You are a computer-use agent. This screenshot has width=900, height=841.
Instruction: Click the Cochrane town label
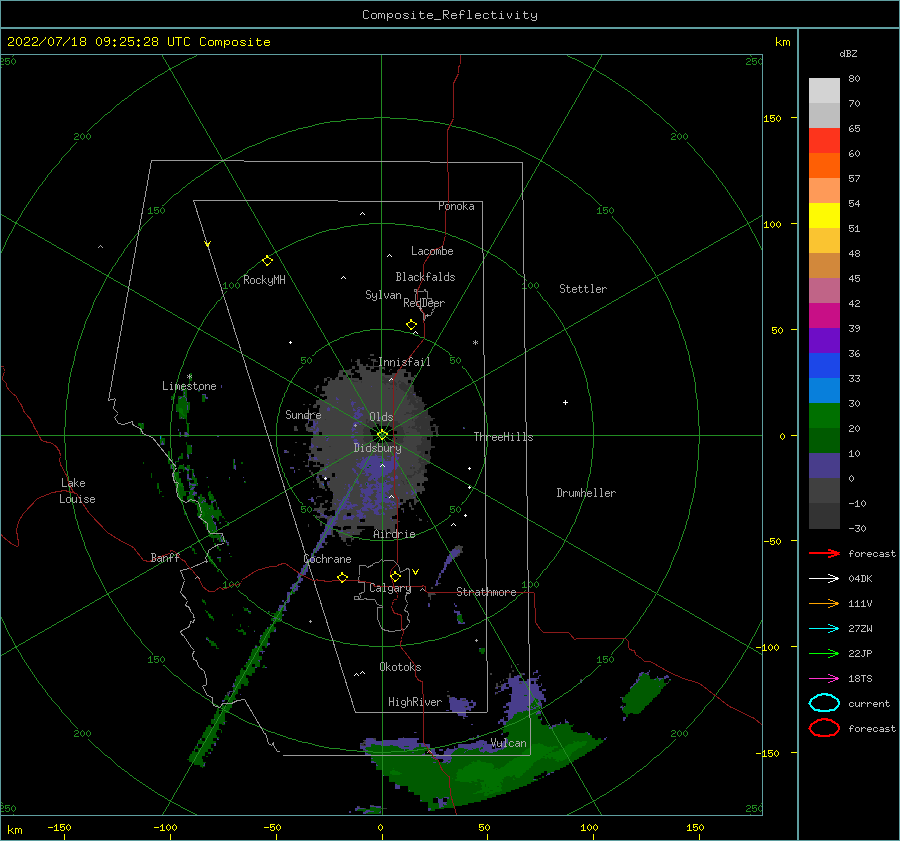[327, 559]
